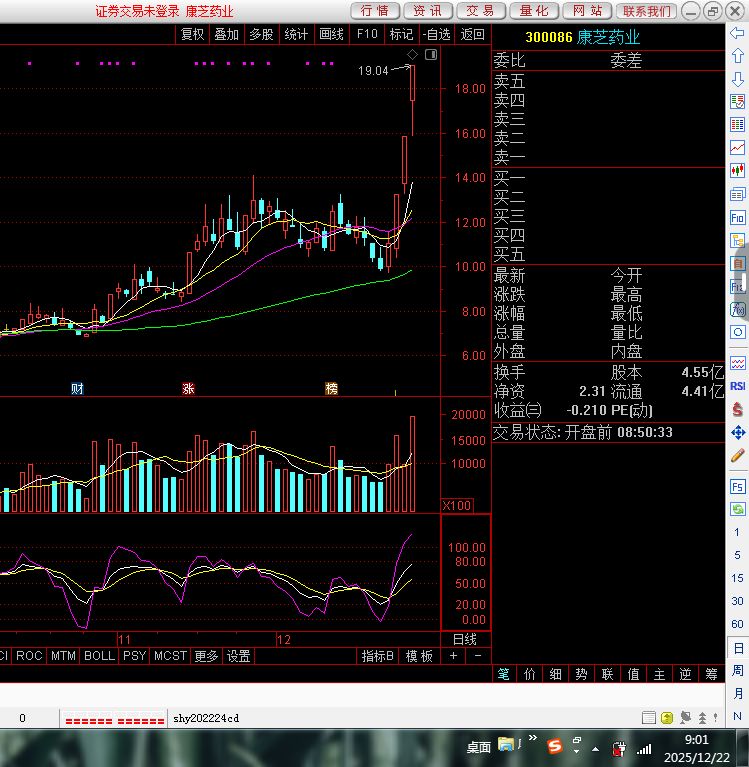Open 多股 multi-stock menu
Viewport: 749px width, 767px height.
pos(261,34)
